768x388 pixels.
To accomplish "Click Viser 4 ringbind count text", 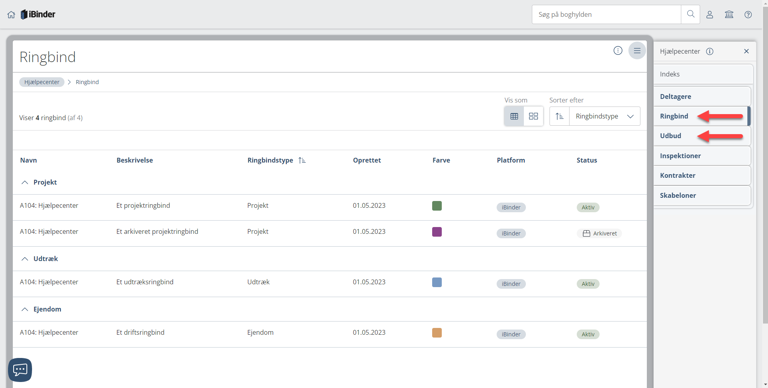I will [x=51, y=118].
